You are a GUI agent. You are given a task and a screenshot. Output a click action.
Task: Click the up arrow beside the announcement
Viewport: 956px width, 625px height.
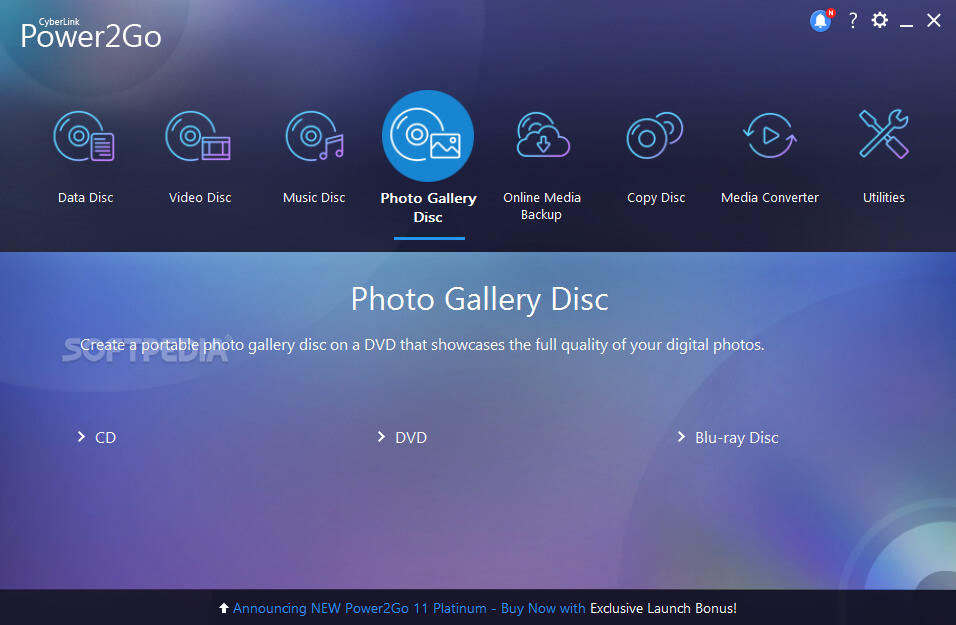tap(224, 608)
